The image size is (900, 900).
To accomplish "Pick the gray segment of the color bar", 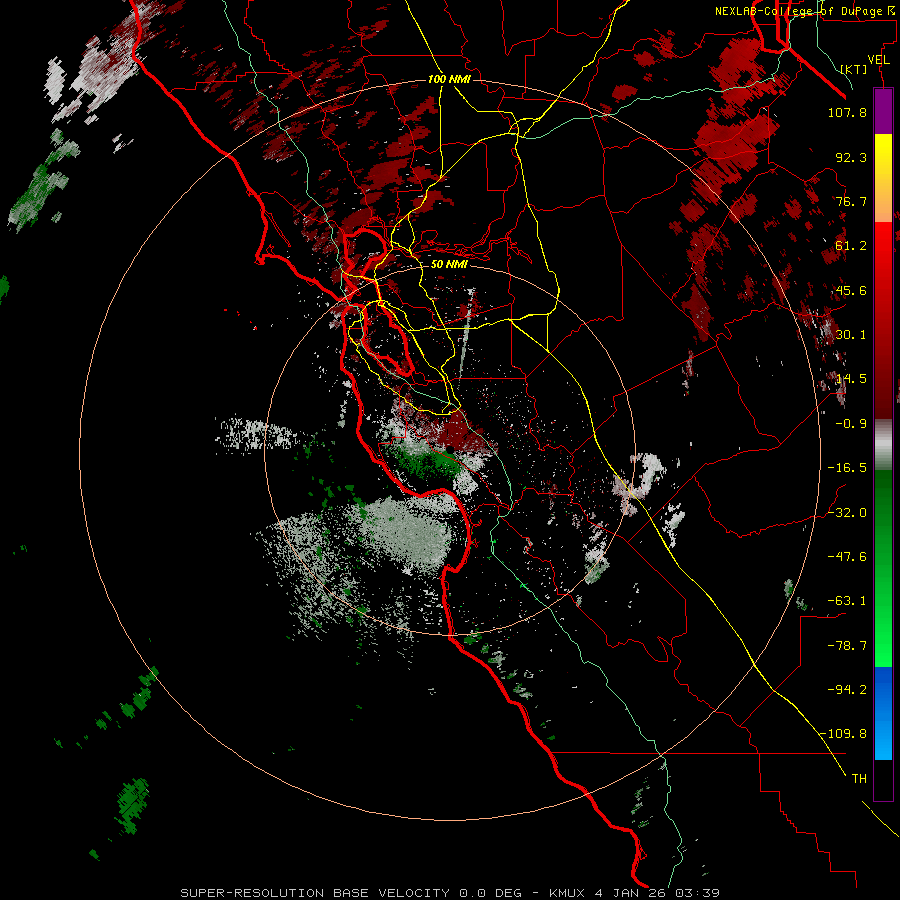I will pyautogui.click(x=883, y=445).
